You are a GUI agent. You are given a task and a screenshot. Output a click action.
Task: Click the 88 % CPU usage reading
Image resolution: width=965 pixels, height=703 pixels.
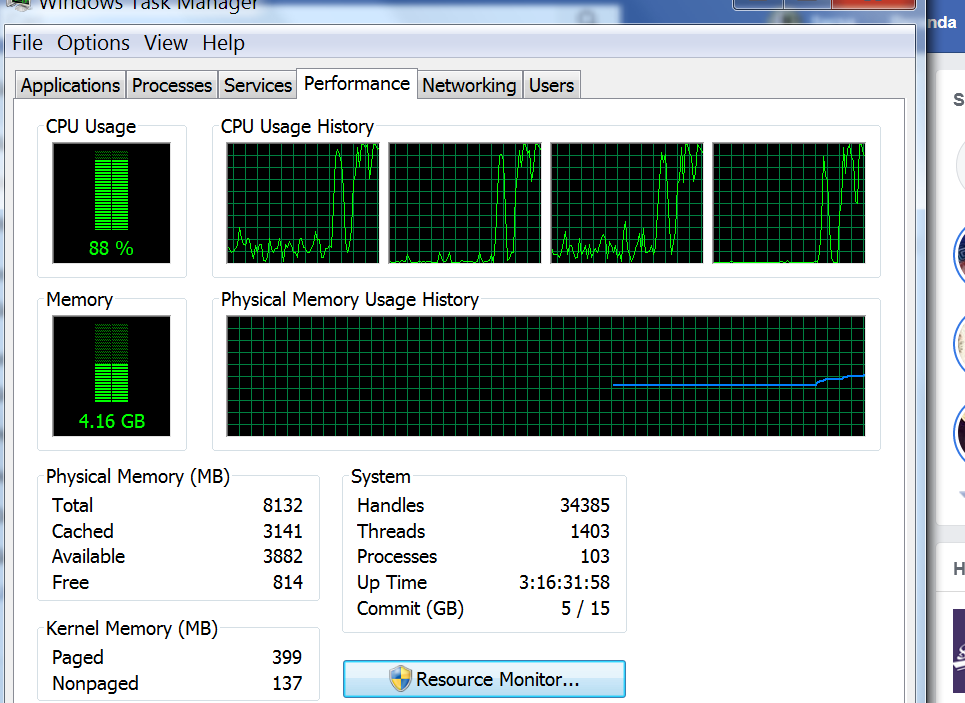(111, 249)
